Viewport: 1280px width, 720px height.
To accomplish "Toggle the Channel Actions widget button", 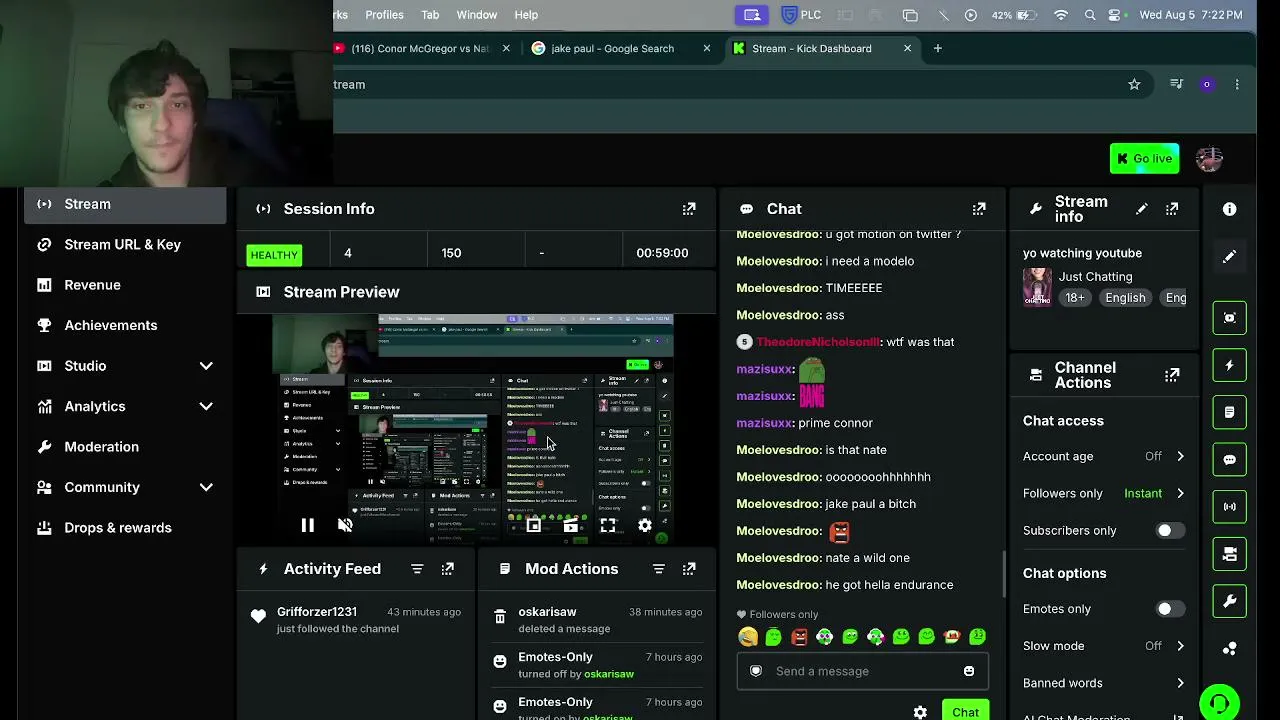I will pyautogui.click(x=1230, y=554).
